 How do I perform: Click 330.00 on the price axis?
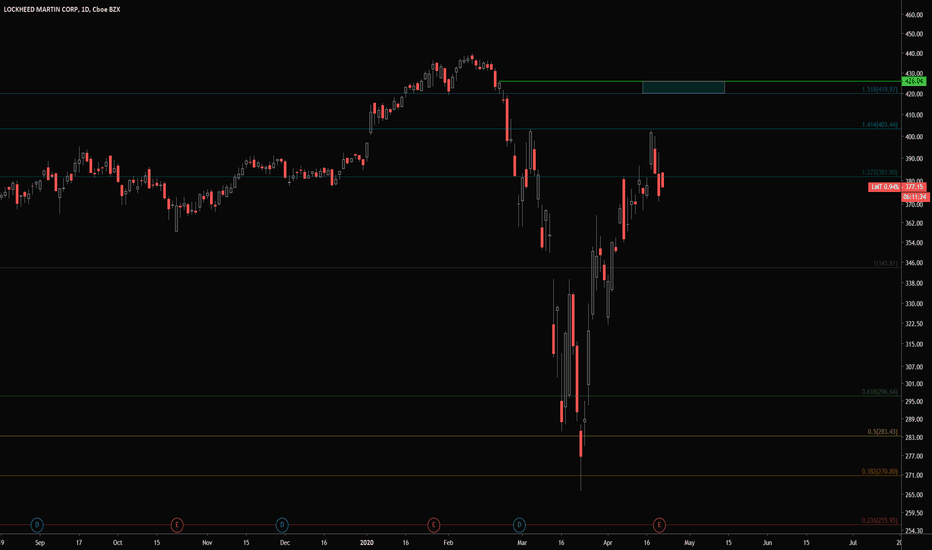pos(914,303)
